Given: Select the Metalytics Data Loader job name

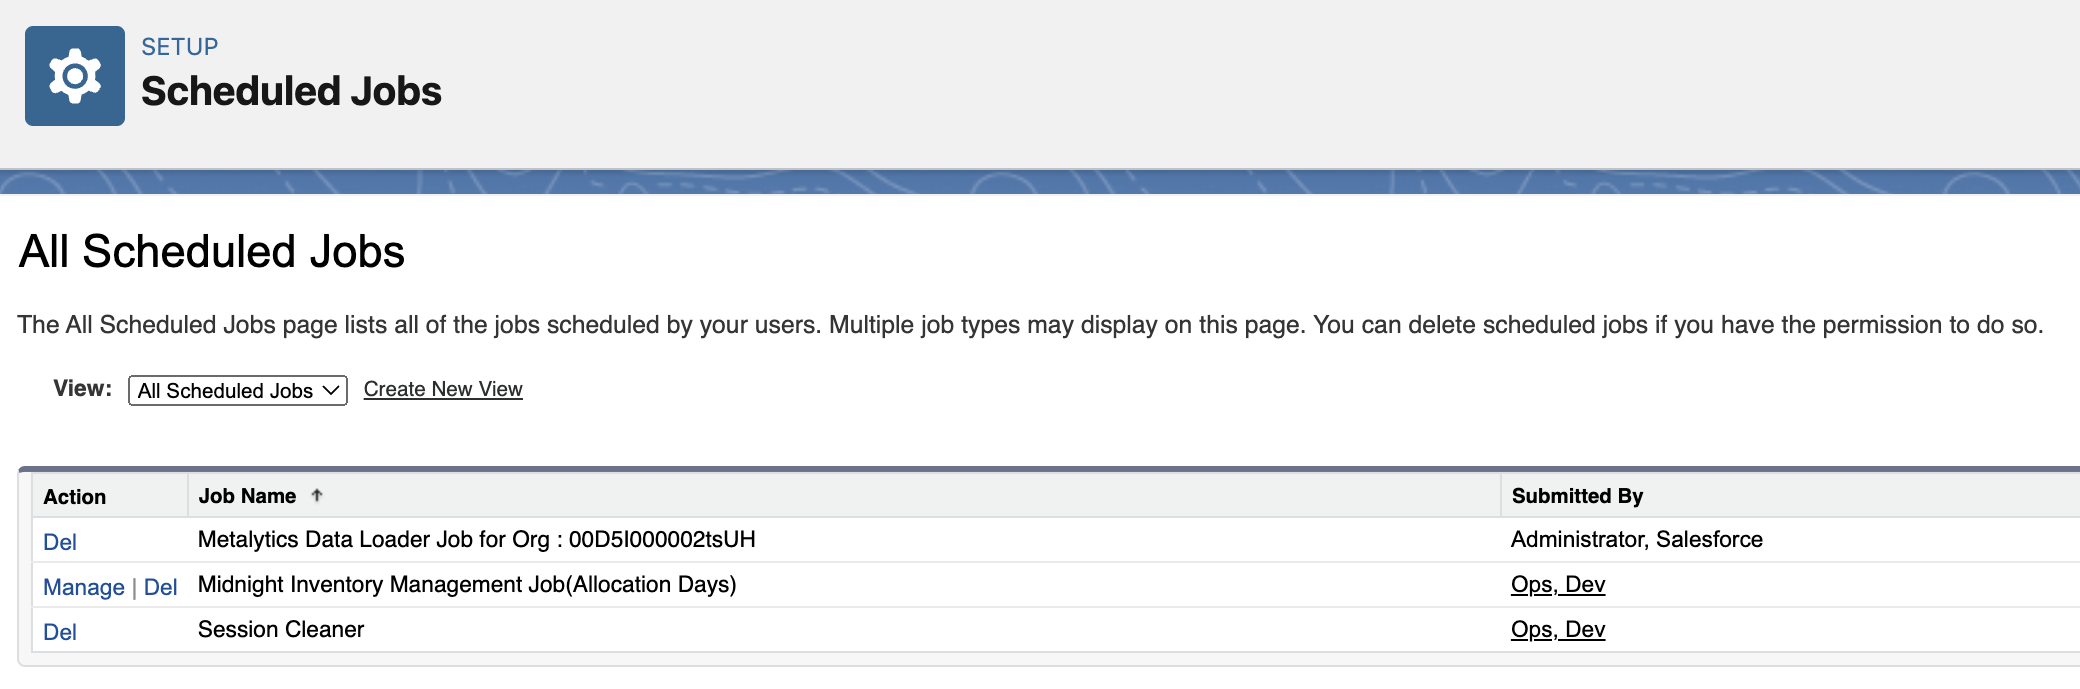Looking at the screenshot, I should (x=476, y=539).
